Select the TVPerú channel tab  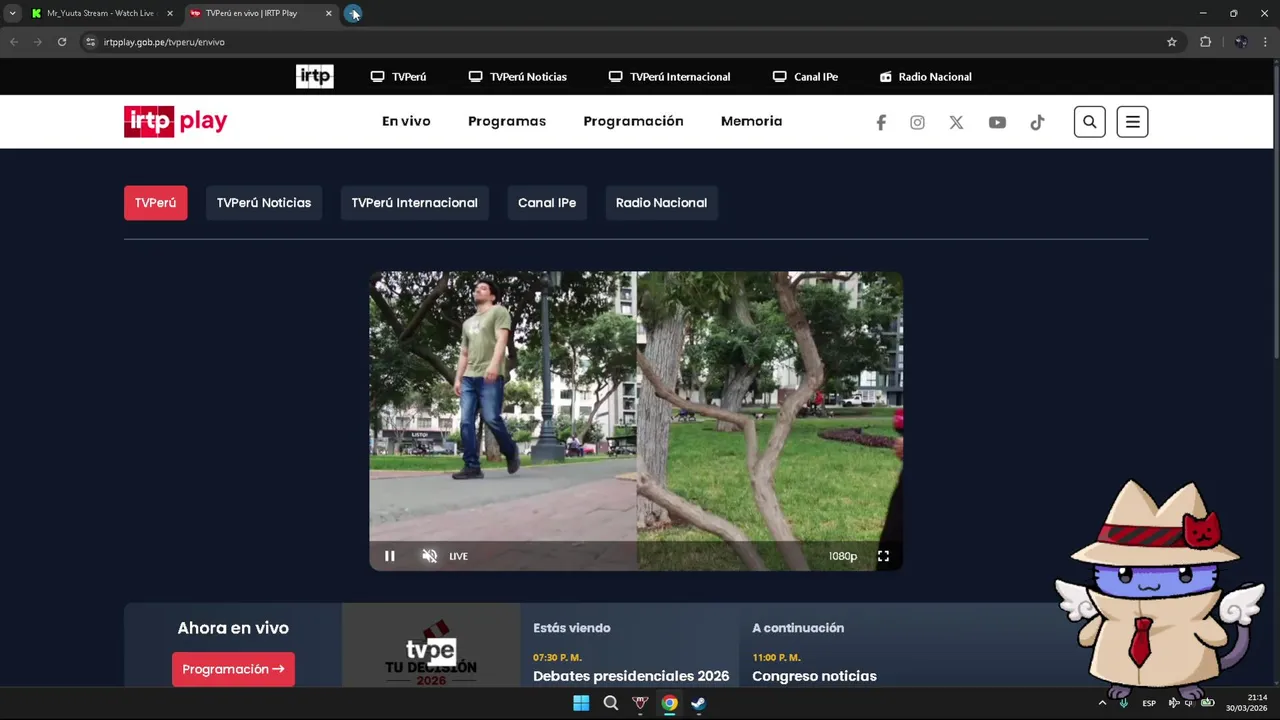(x=155, y=203)
